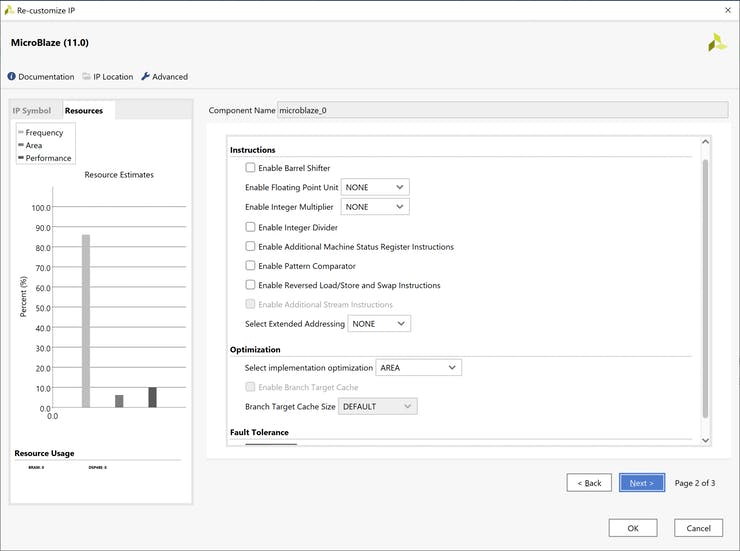
Task: Enable Barrel Shifter checkbox
Action: tap(250, 168)
